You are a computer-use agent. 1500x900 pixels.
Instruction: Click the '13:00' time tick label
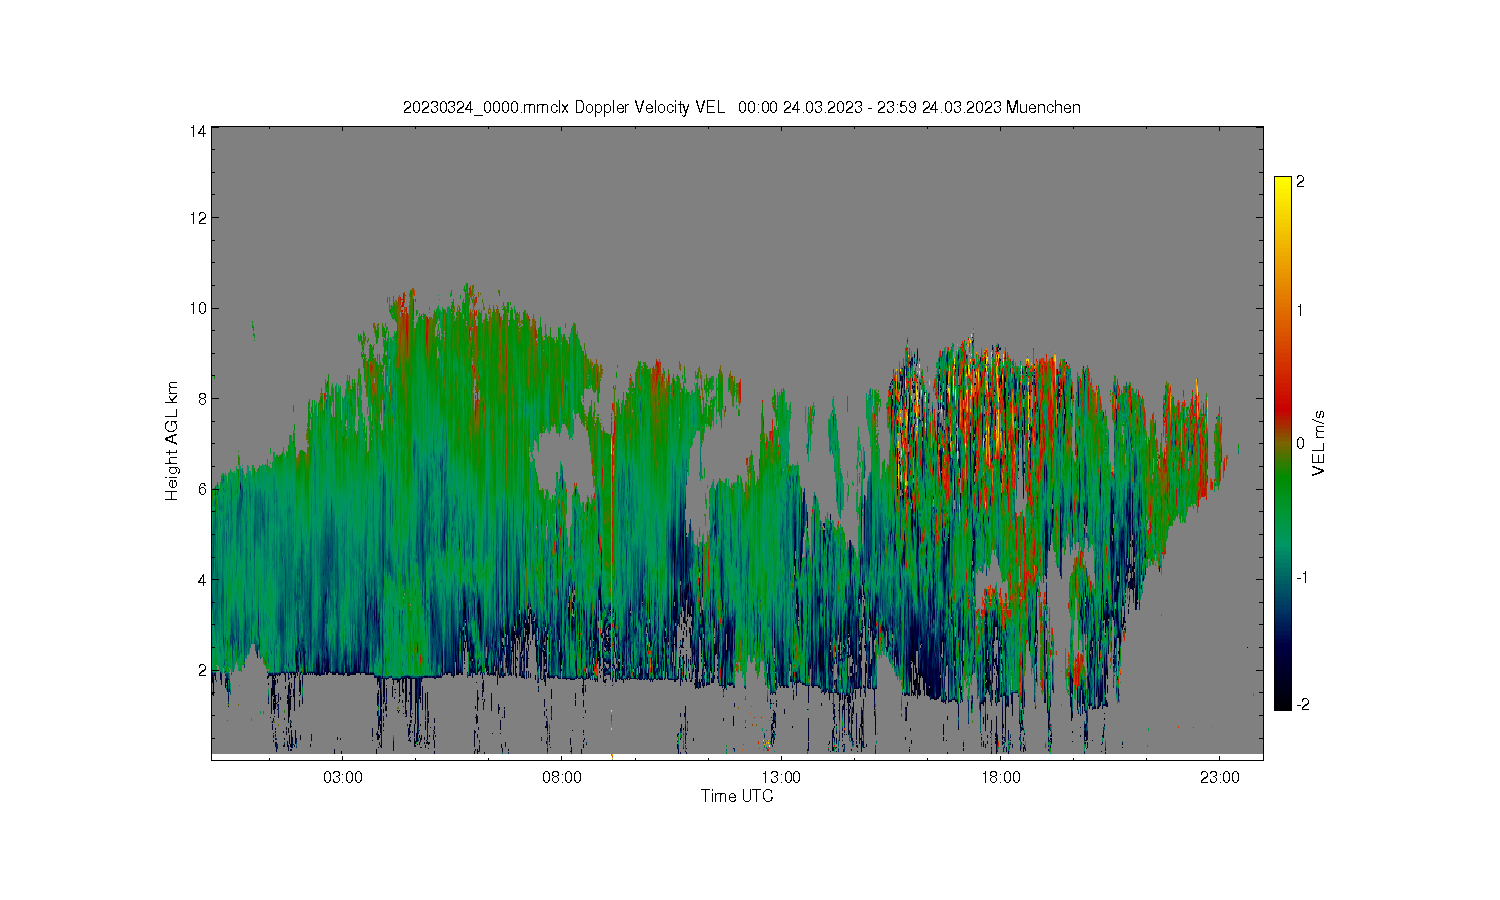(781, 777)
